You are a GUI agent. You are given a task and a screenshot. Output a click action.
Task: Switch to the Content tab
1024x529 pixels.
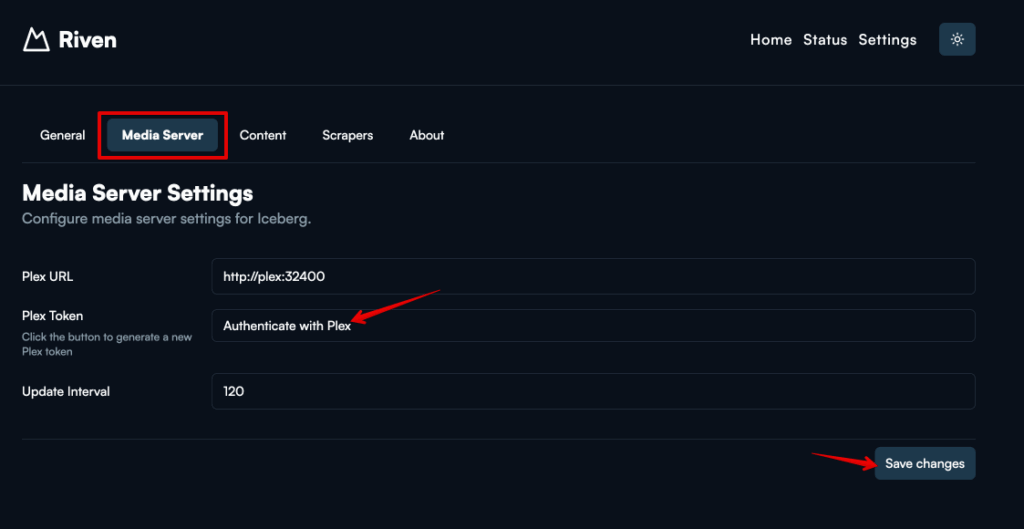click(x=263, y=135)
